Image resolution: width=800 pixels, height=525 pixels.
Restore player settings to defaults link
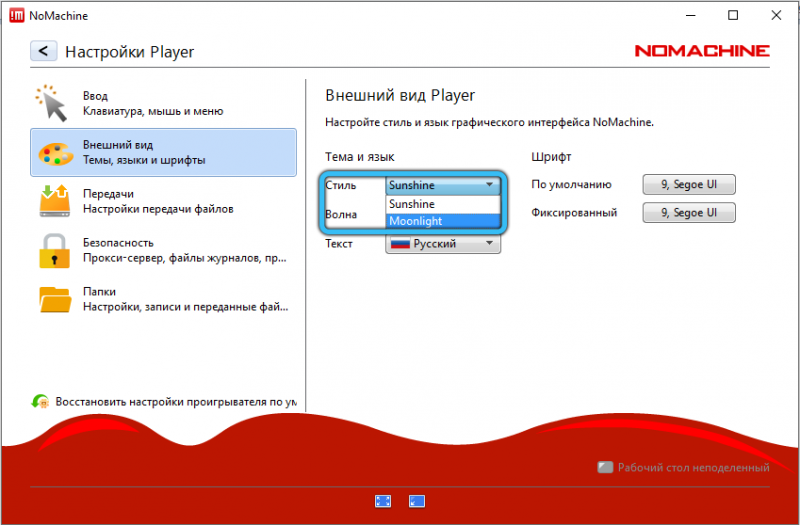point(176,402)
